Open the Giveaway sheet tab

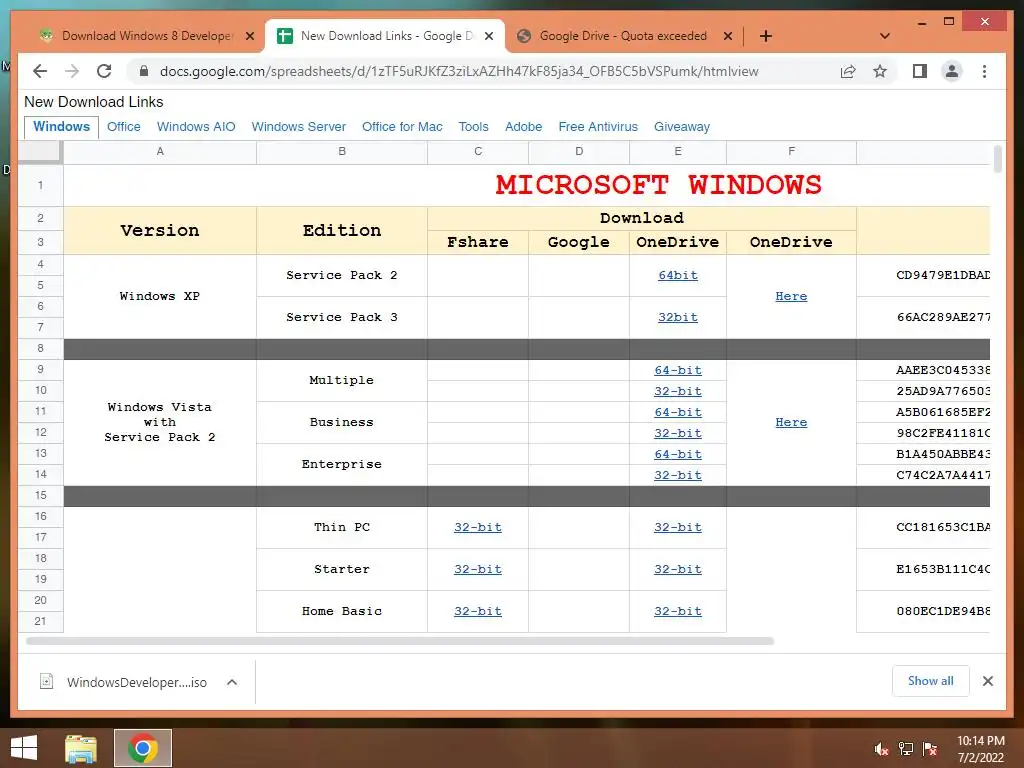click(x=682, y=127)
